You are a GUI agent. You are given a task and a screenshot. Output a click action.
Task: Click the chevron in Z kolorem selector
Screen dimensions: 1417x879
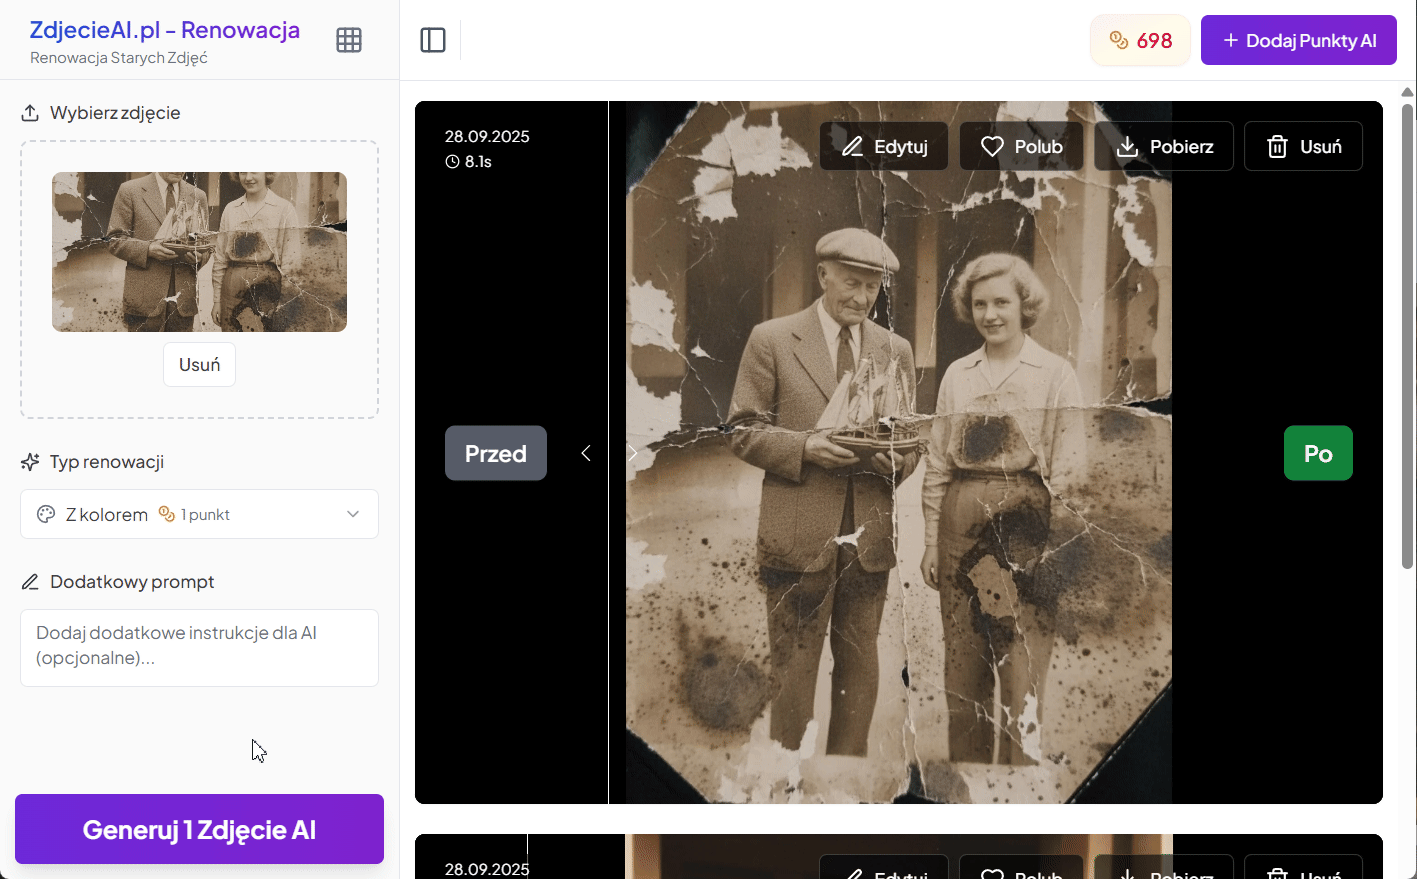click(353, 514)
